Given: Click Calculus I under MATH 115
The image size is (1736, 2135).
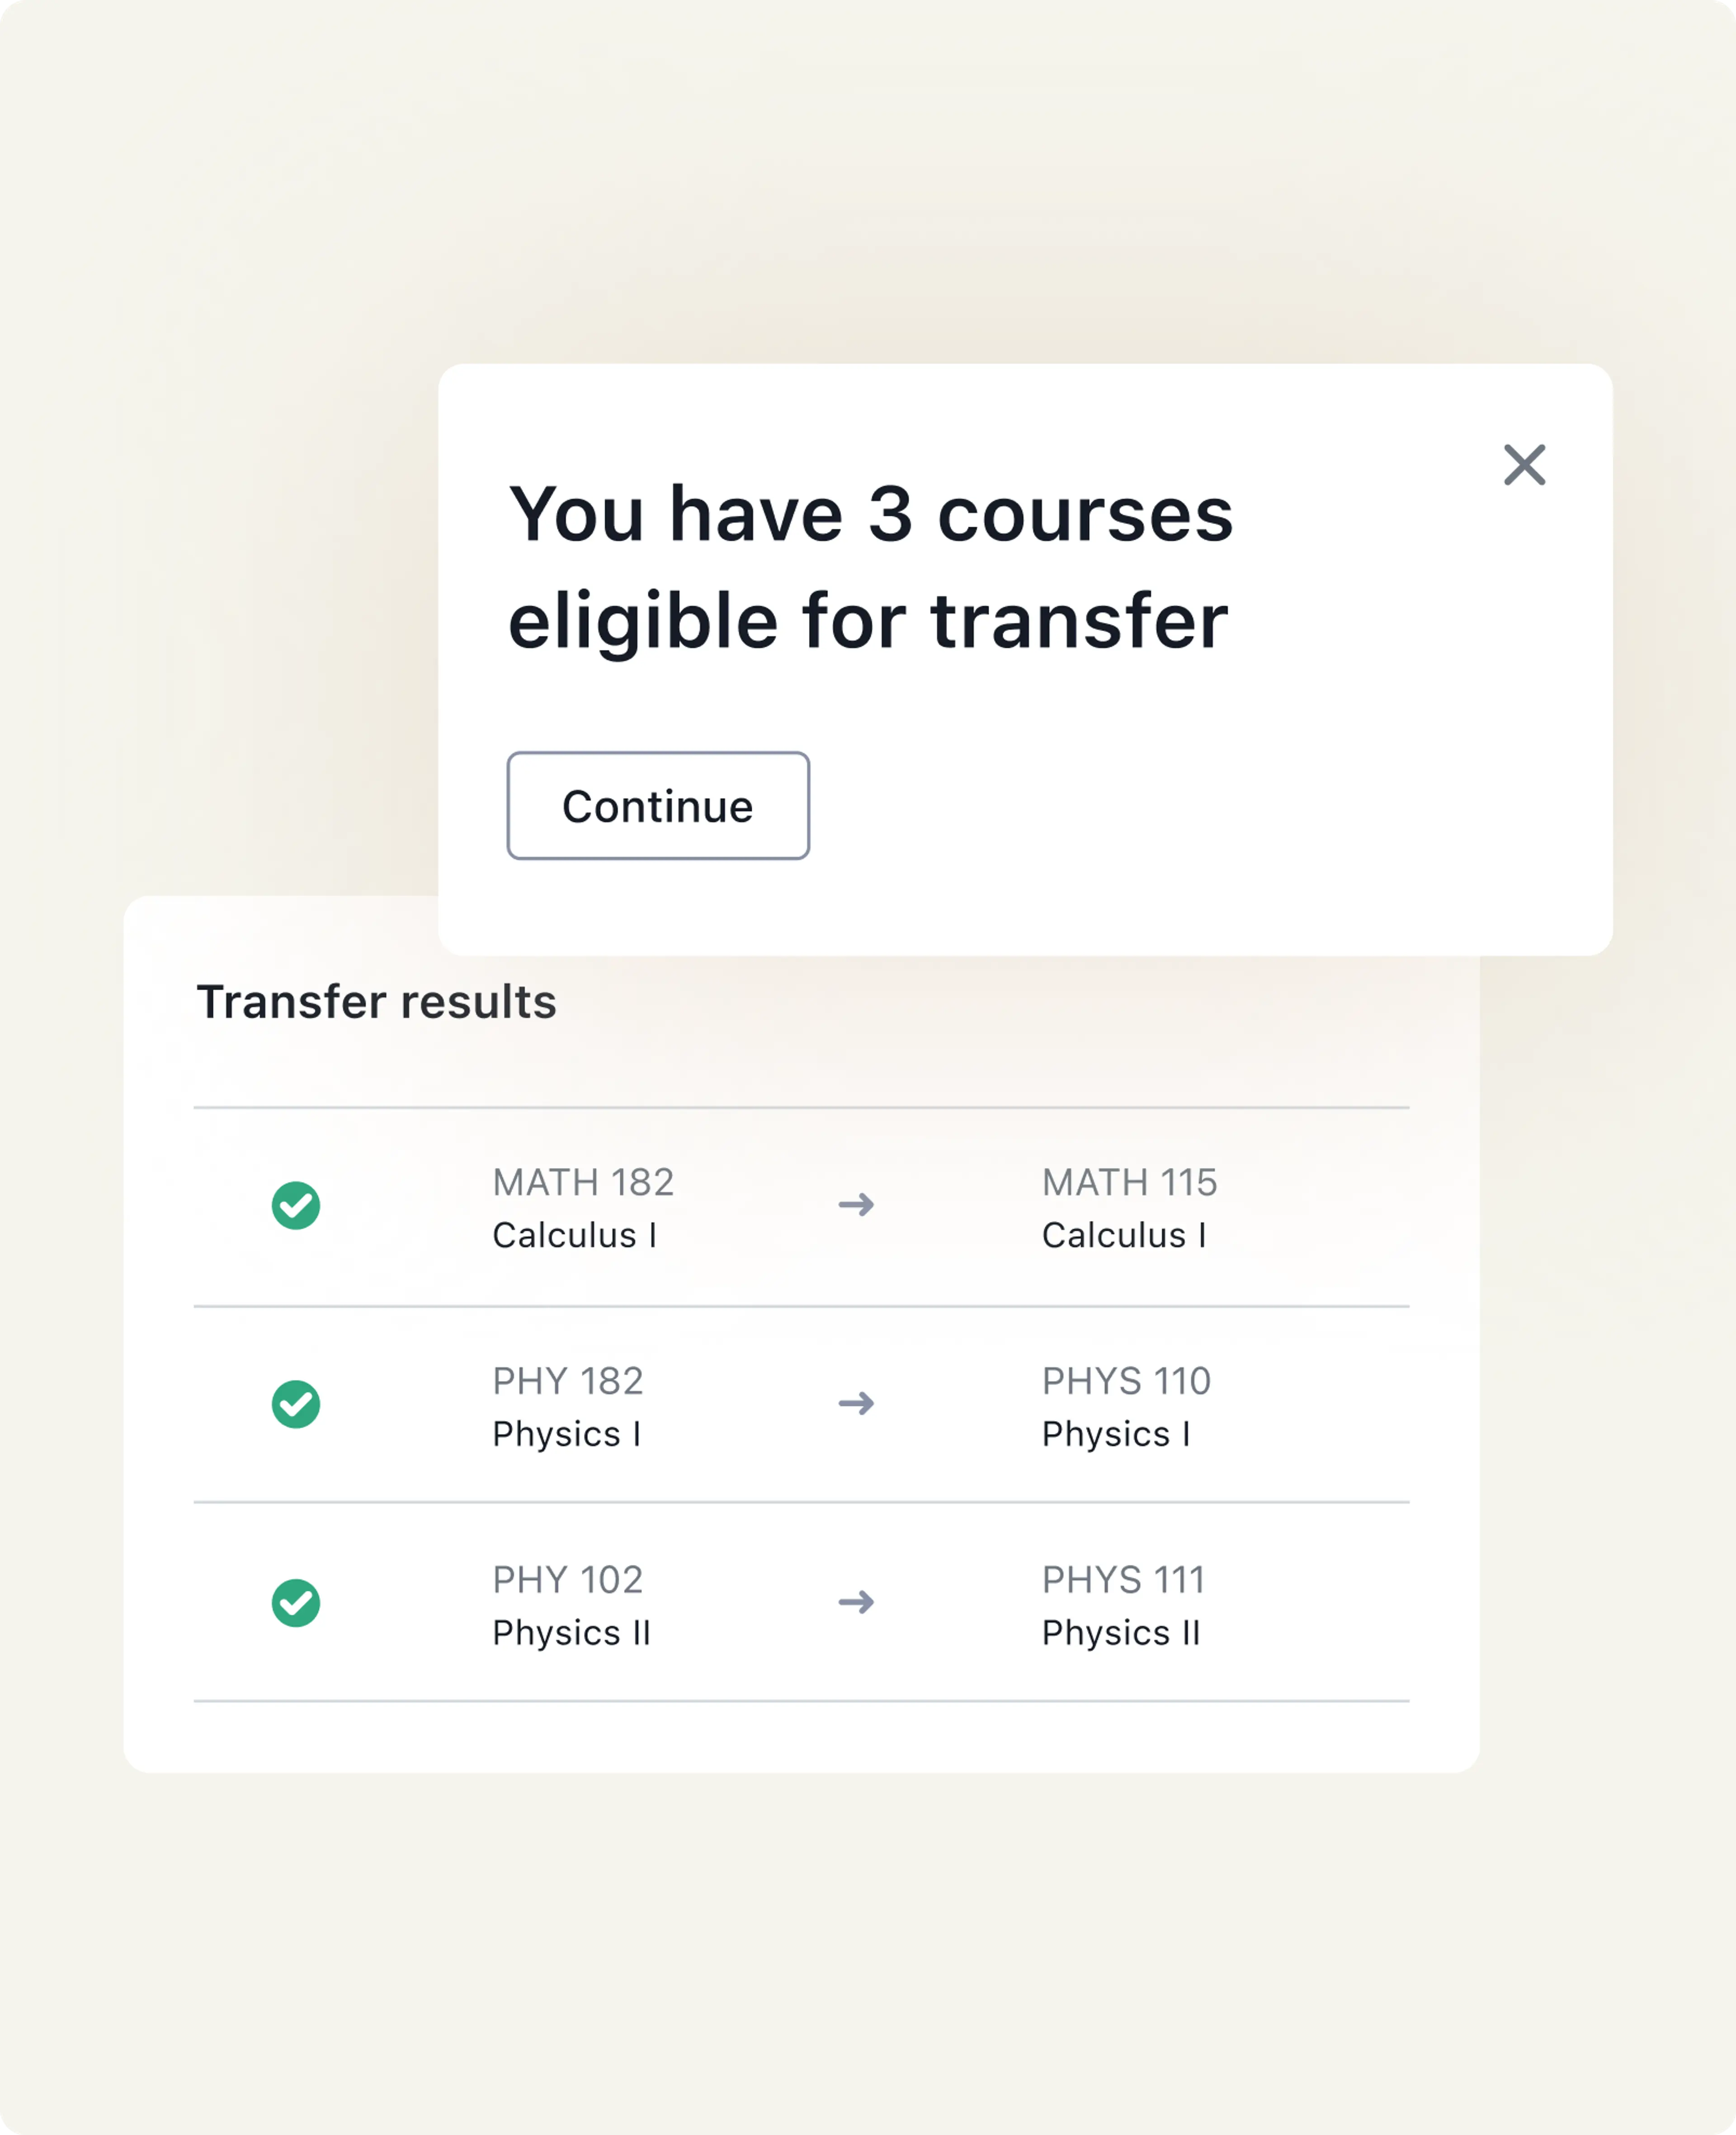Looking at the screenshot, I should (x=1124, y=1235).
